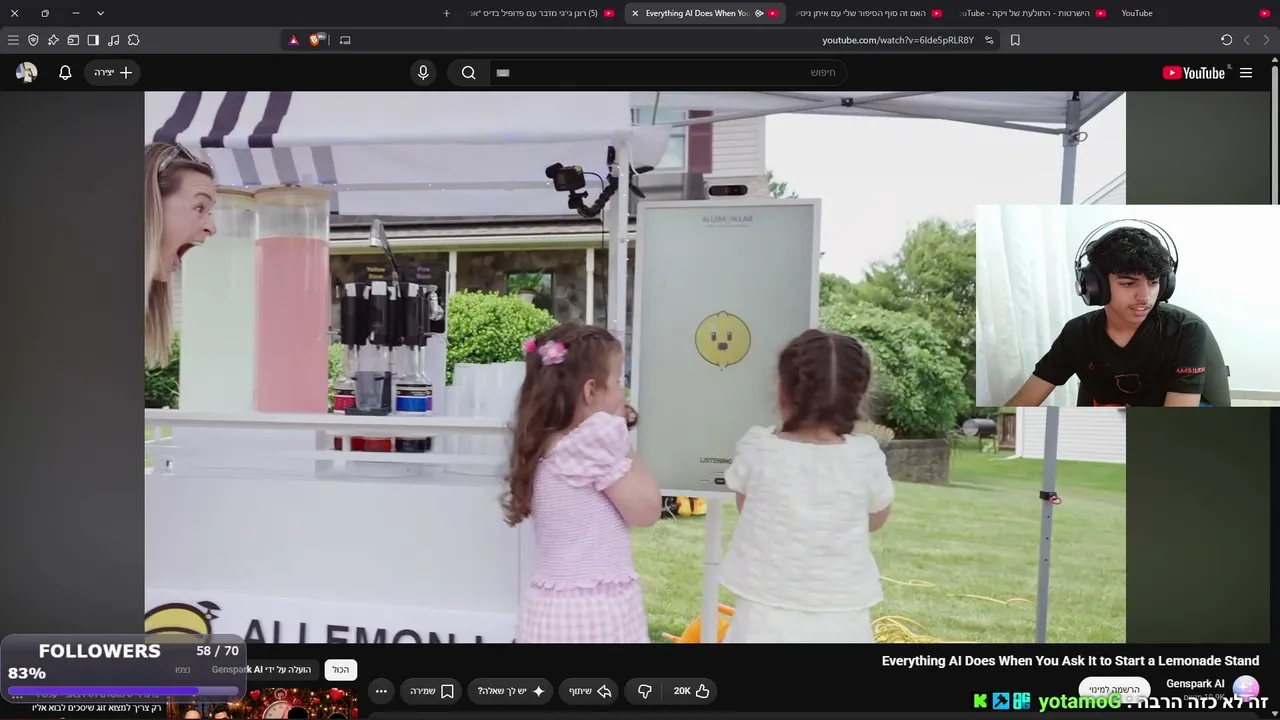Save the video (שמירה) to playlist
1280x720 pixels.
432,691
